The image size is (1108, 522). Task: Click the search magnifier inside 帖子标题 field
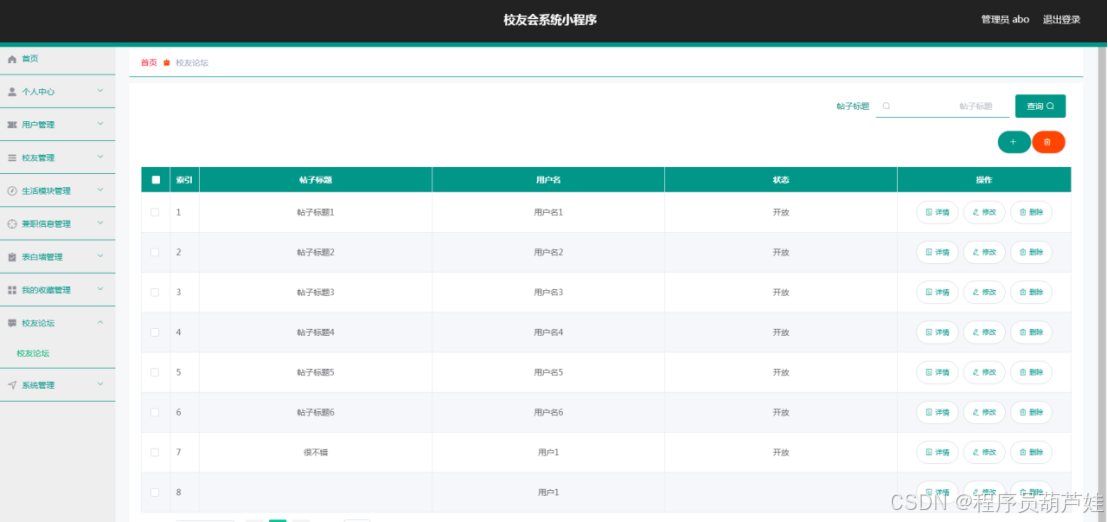[x=886, y=106]
